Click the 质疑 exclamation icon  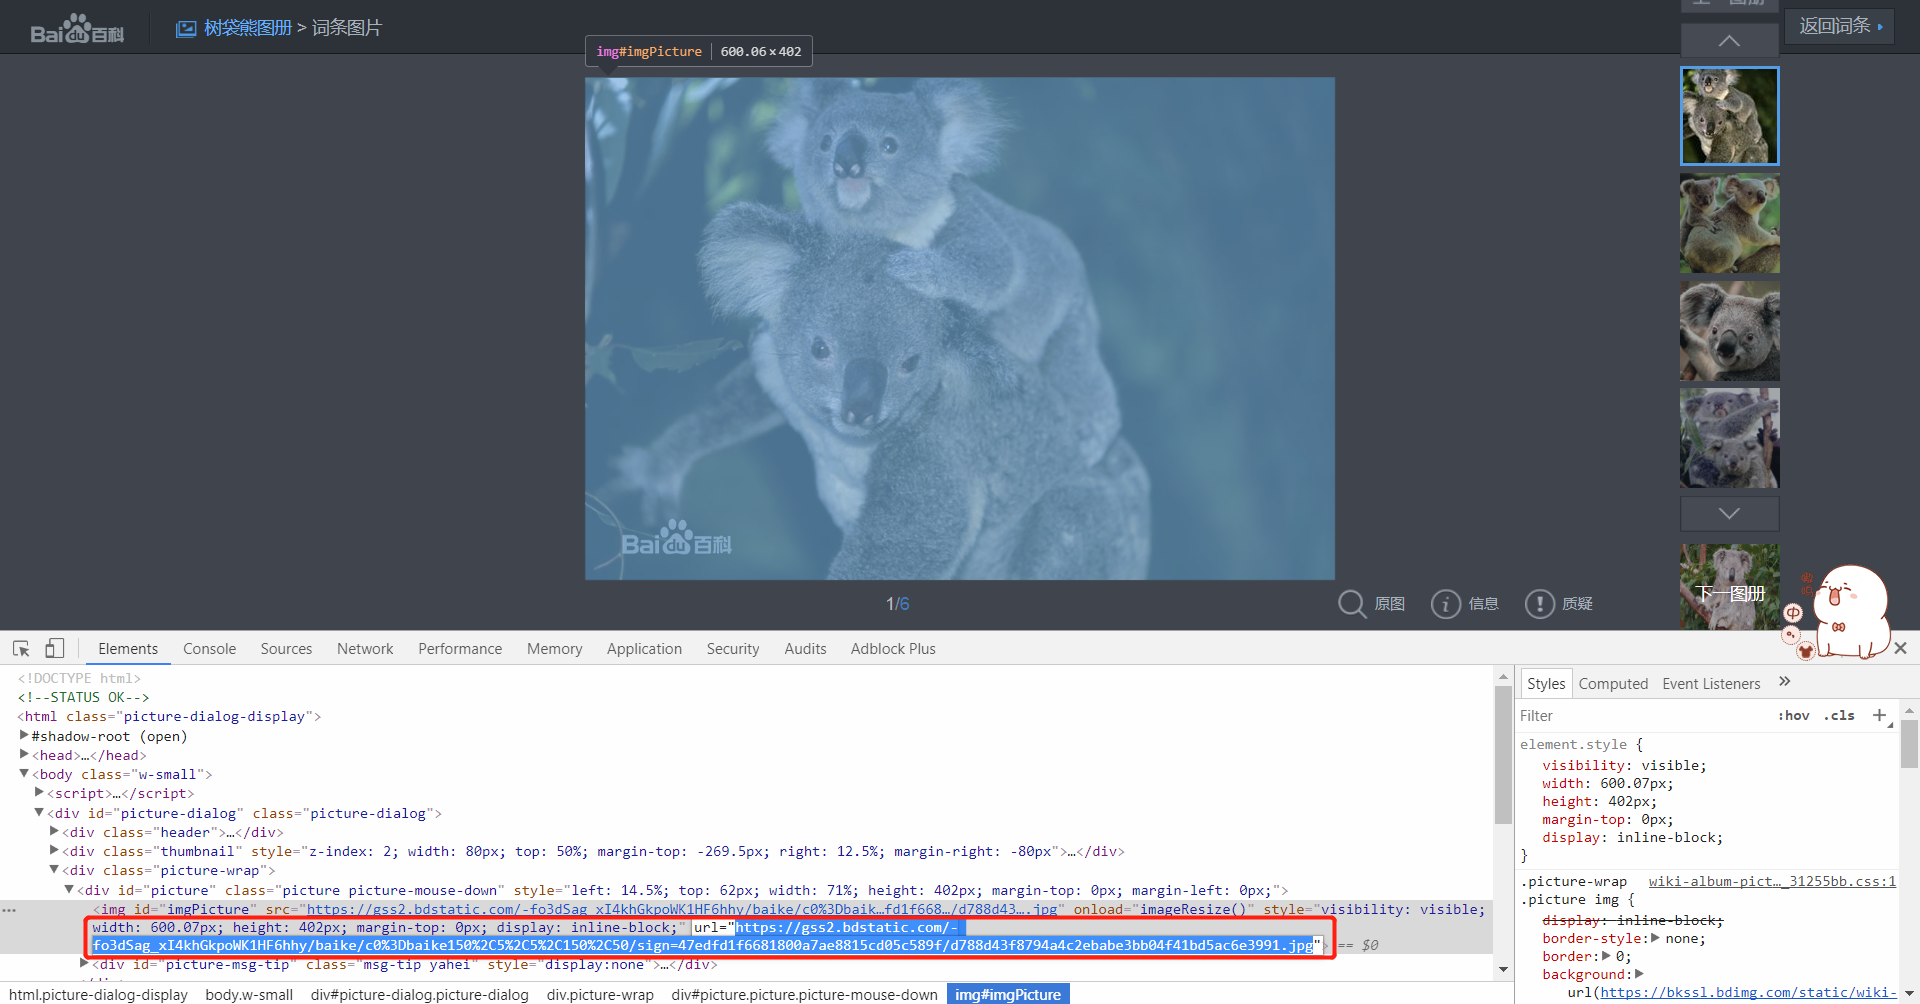tap(1539, 604)
